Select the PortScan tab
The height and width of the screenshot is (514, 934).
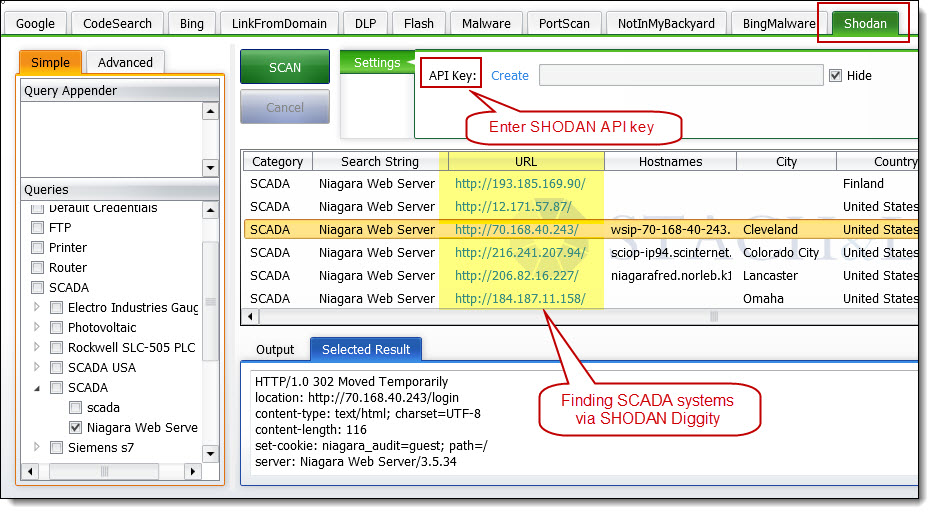(564, 24)
